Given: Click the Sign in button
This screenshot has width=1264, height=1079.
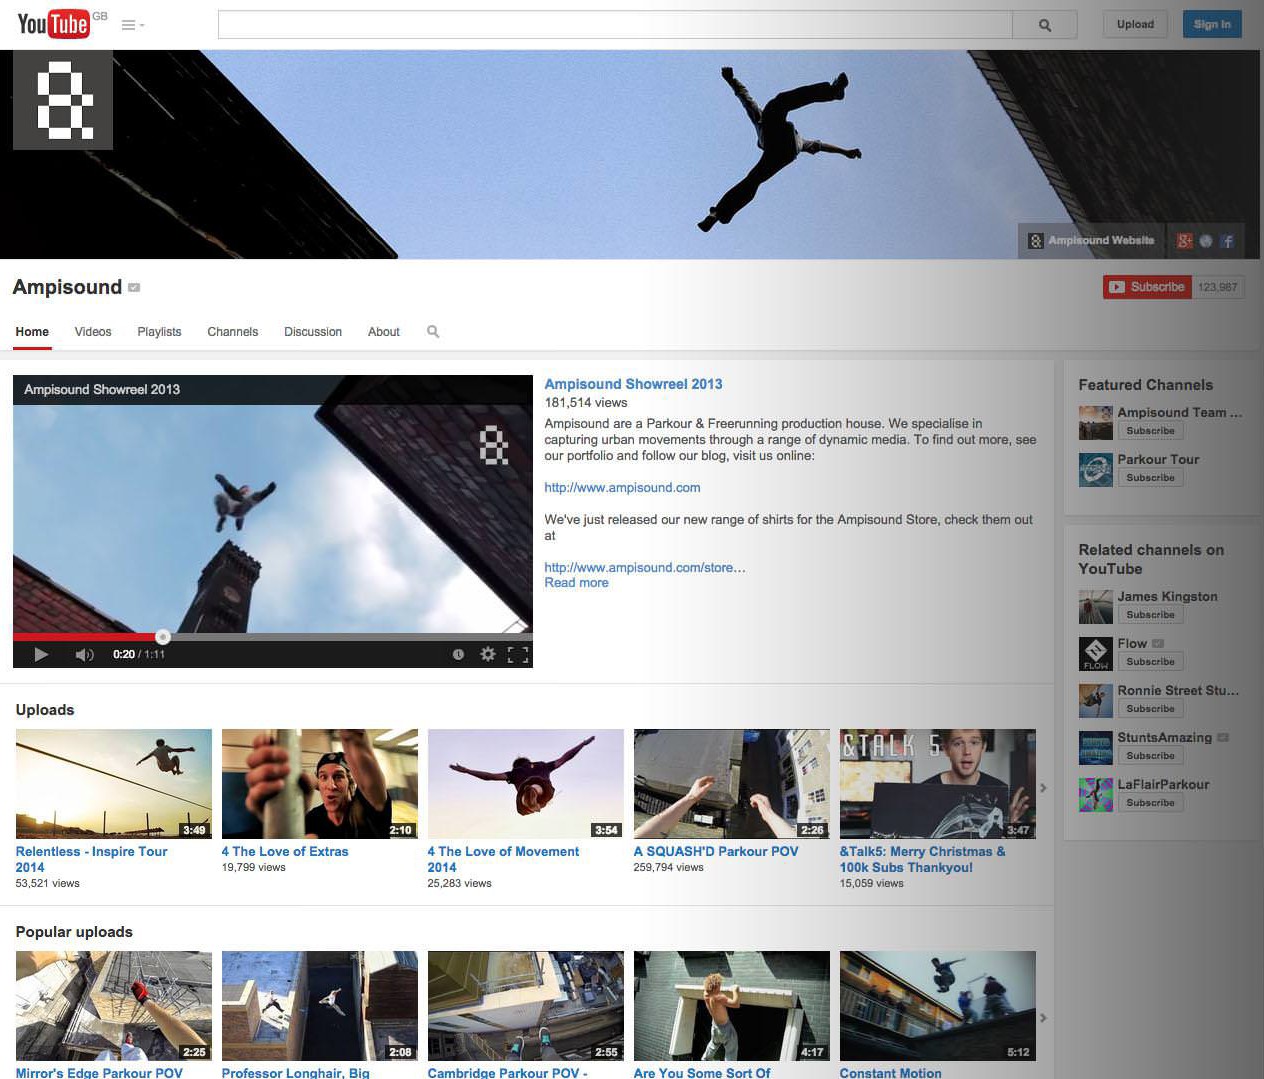Looking at the screenshot, I should click(1212, 24).
